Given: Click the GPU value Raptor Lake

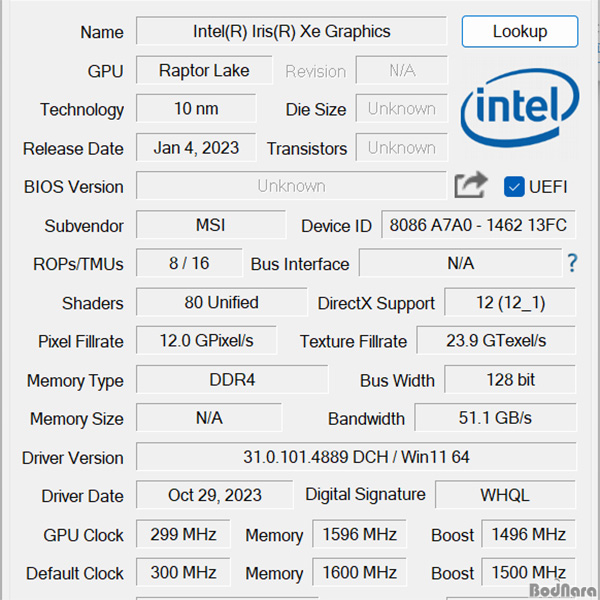Looking at the screenshot, I should [204, 70].
